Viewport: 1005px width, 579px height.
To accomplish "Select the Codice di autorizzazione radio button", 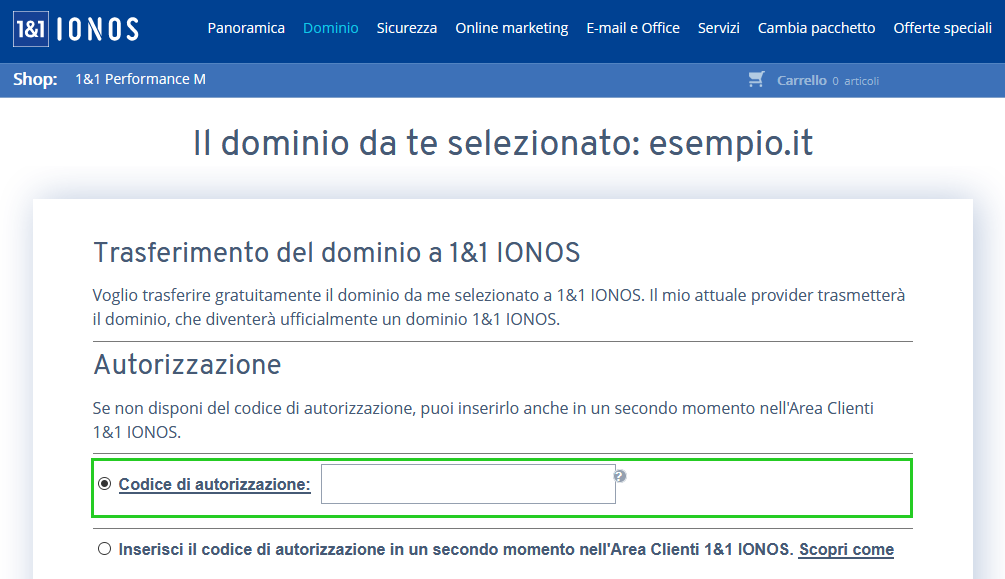I will [104, 483].
